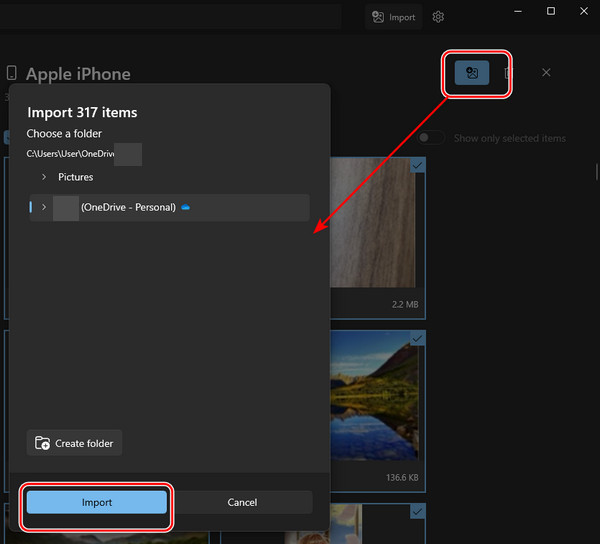Click Create folder button

pos(75,443)
